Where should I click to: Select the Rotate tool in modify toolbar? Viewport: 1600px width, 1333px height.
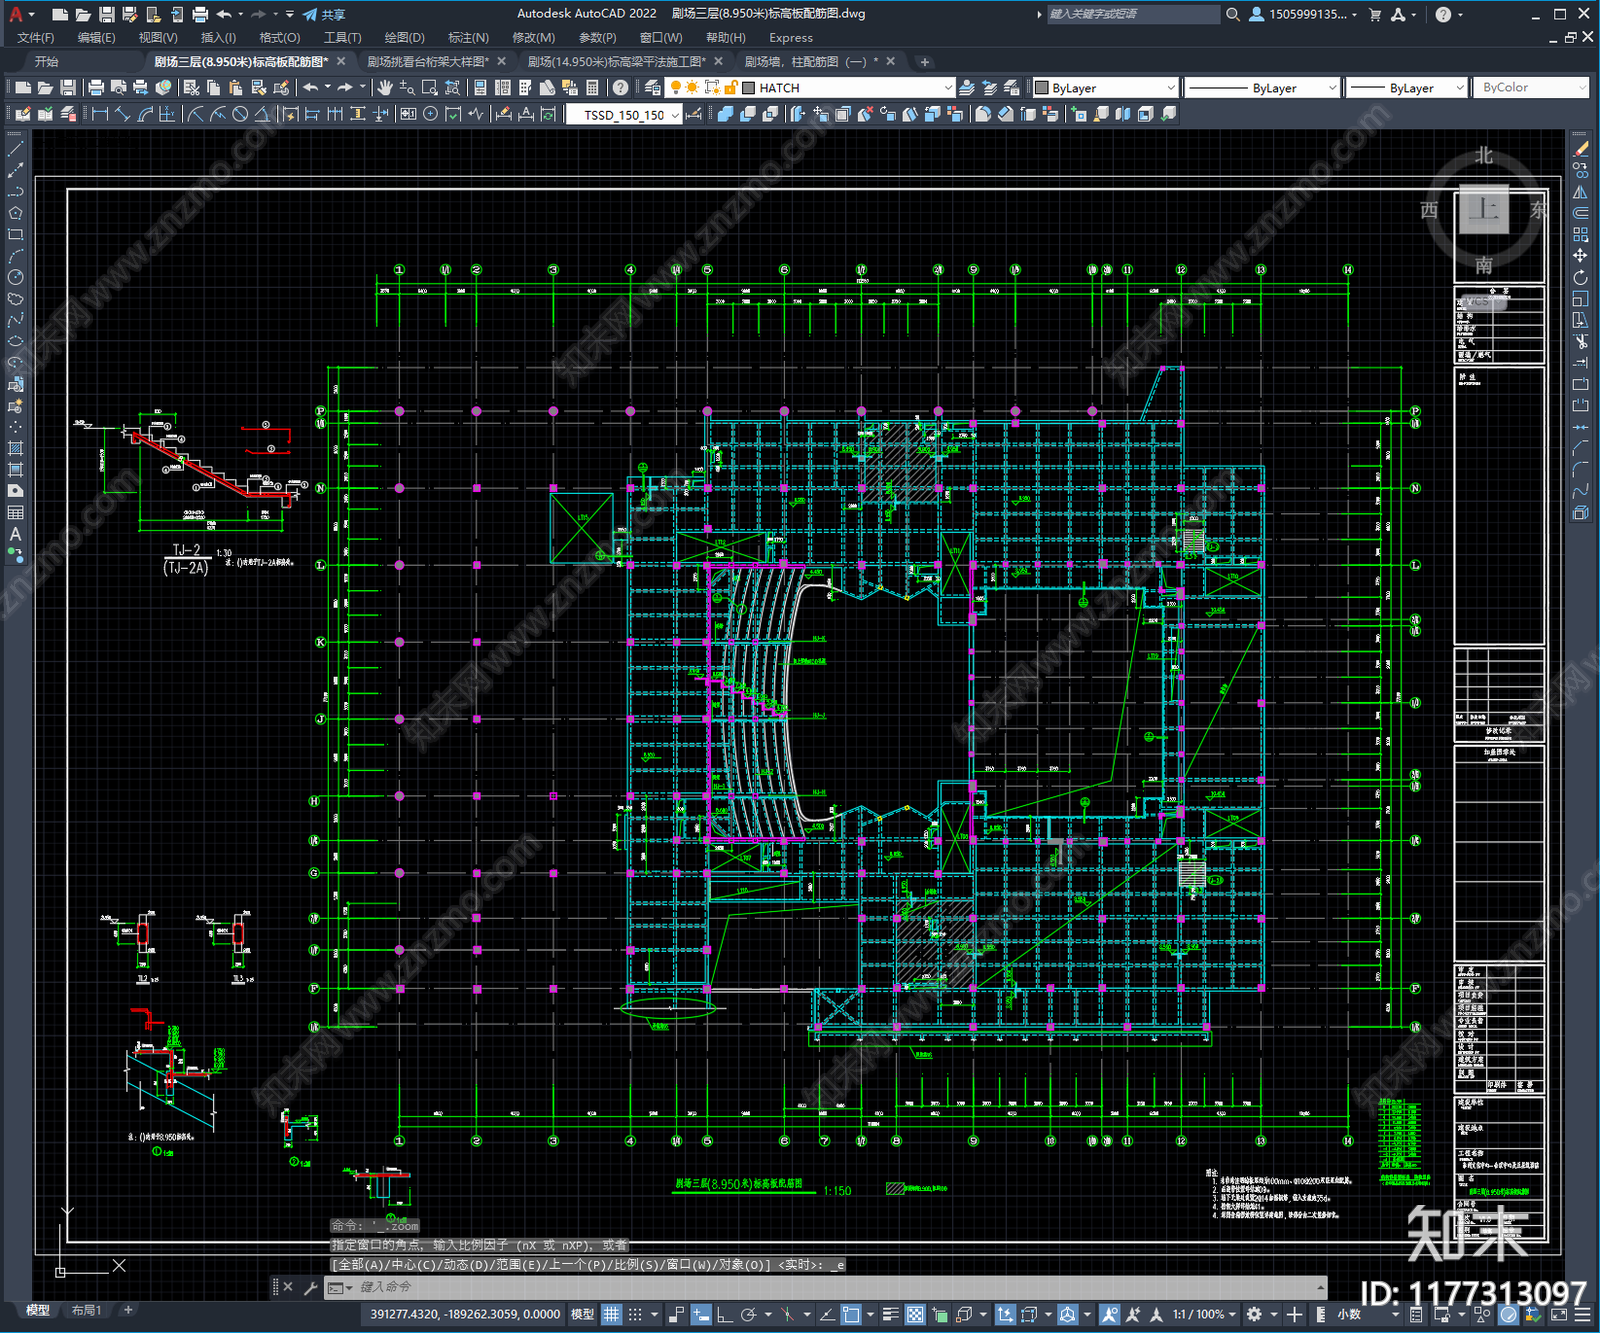pos(1580,277)
